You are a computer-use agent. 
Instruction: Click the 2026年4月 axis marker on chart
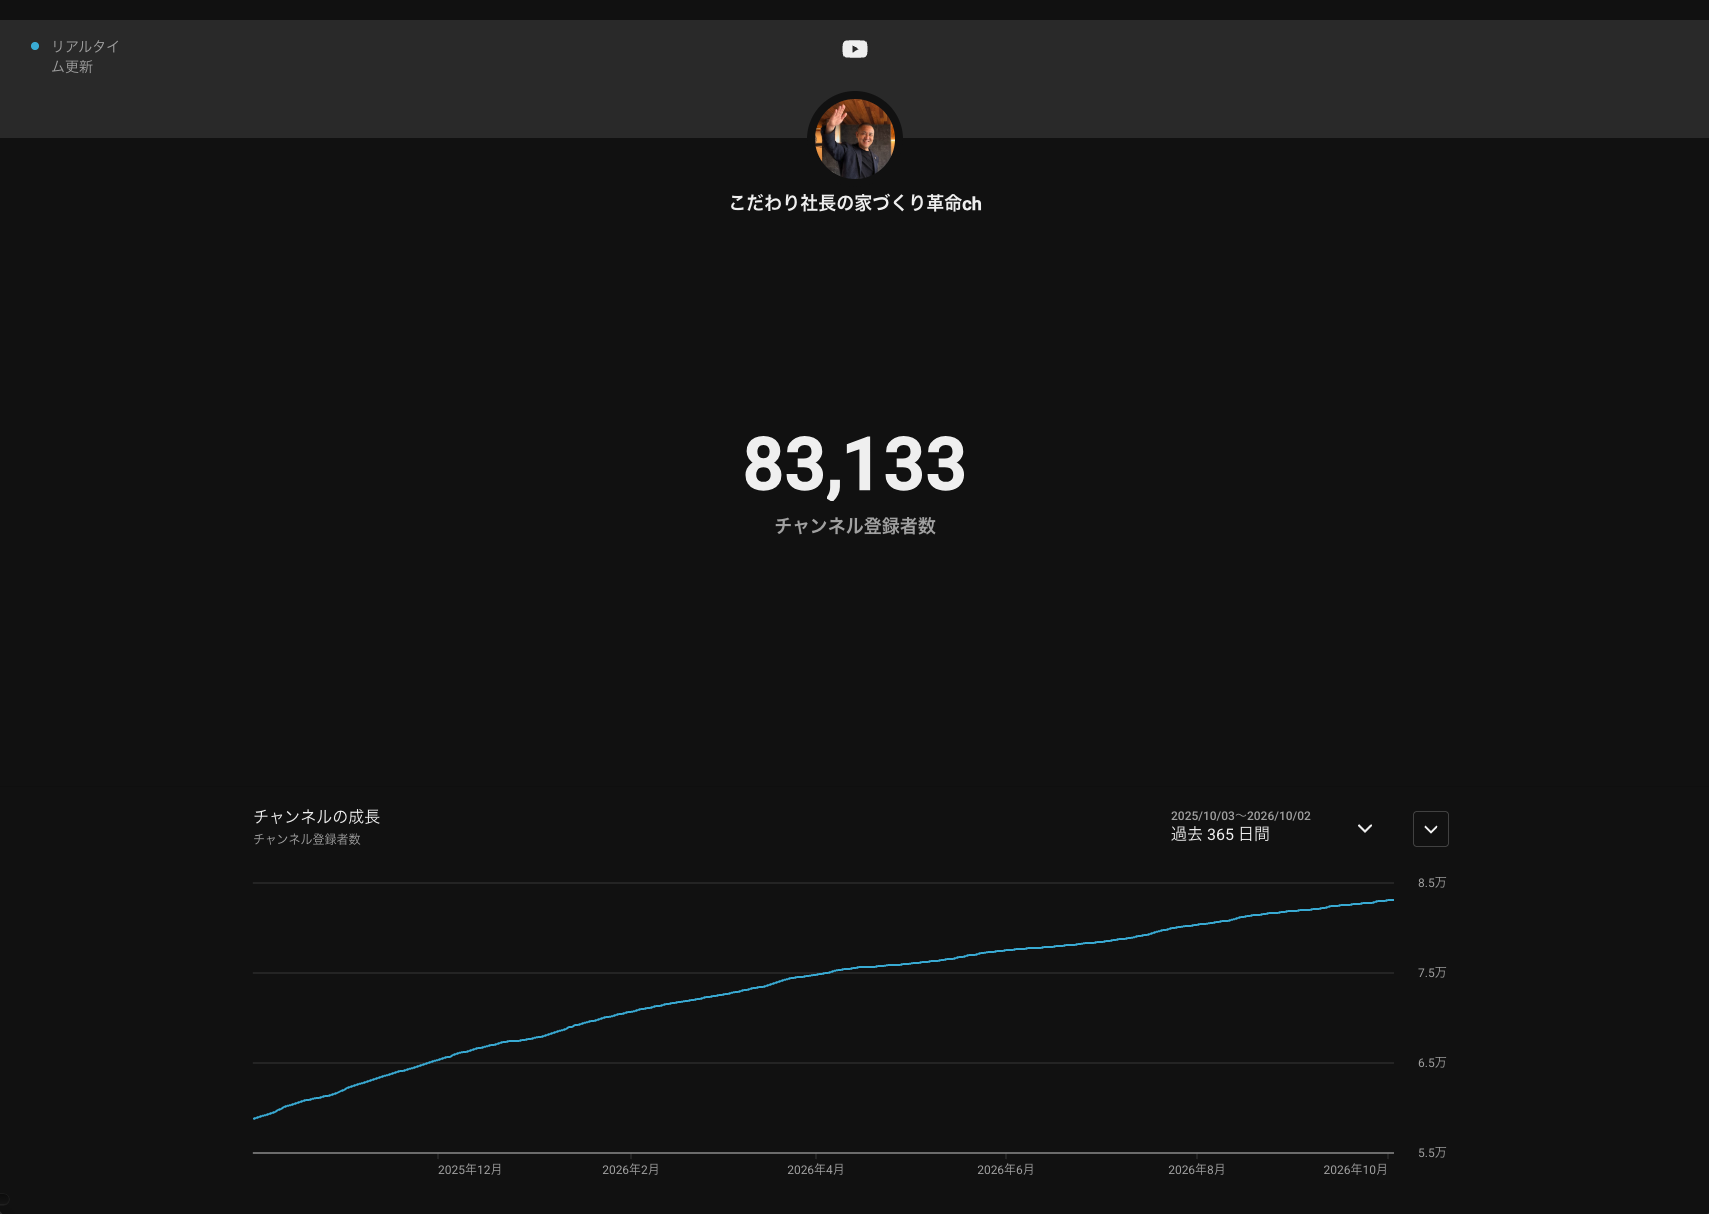[x=816, y=1170]
